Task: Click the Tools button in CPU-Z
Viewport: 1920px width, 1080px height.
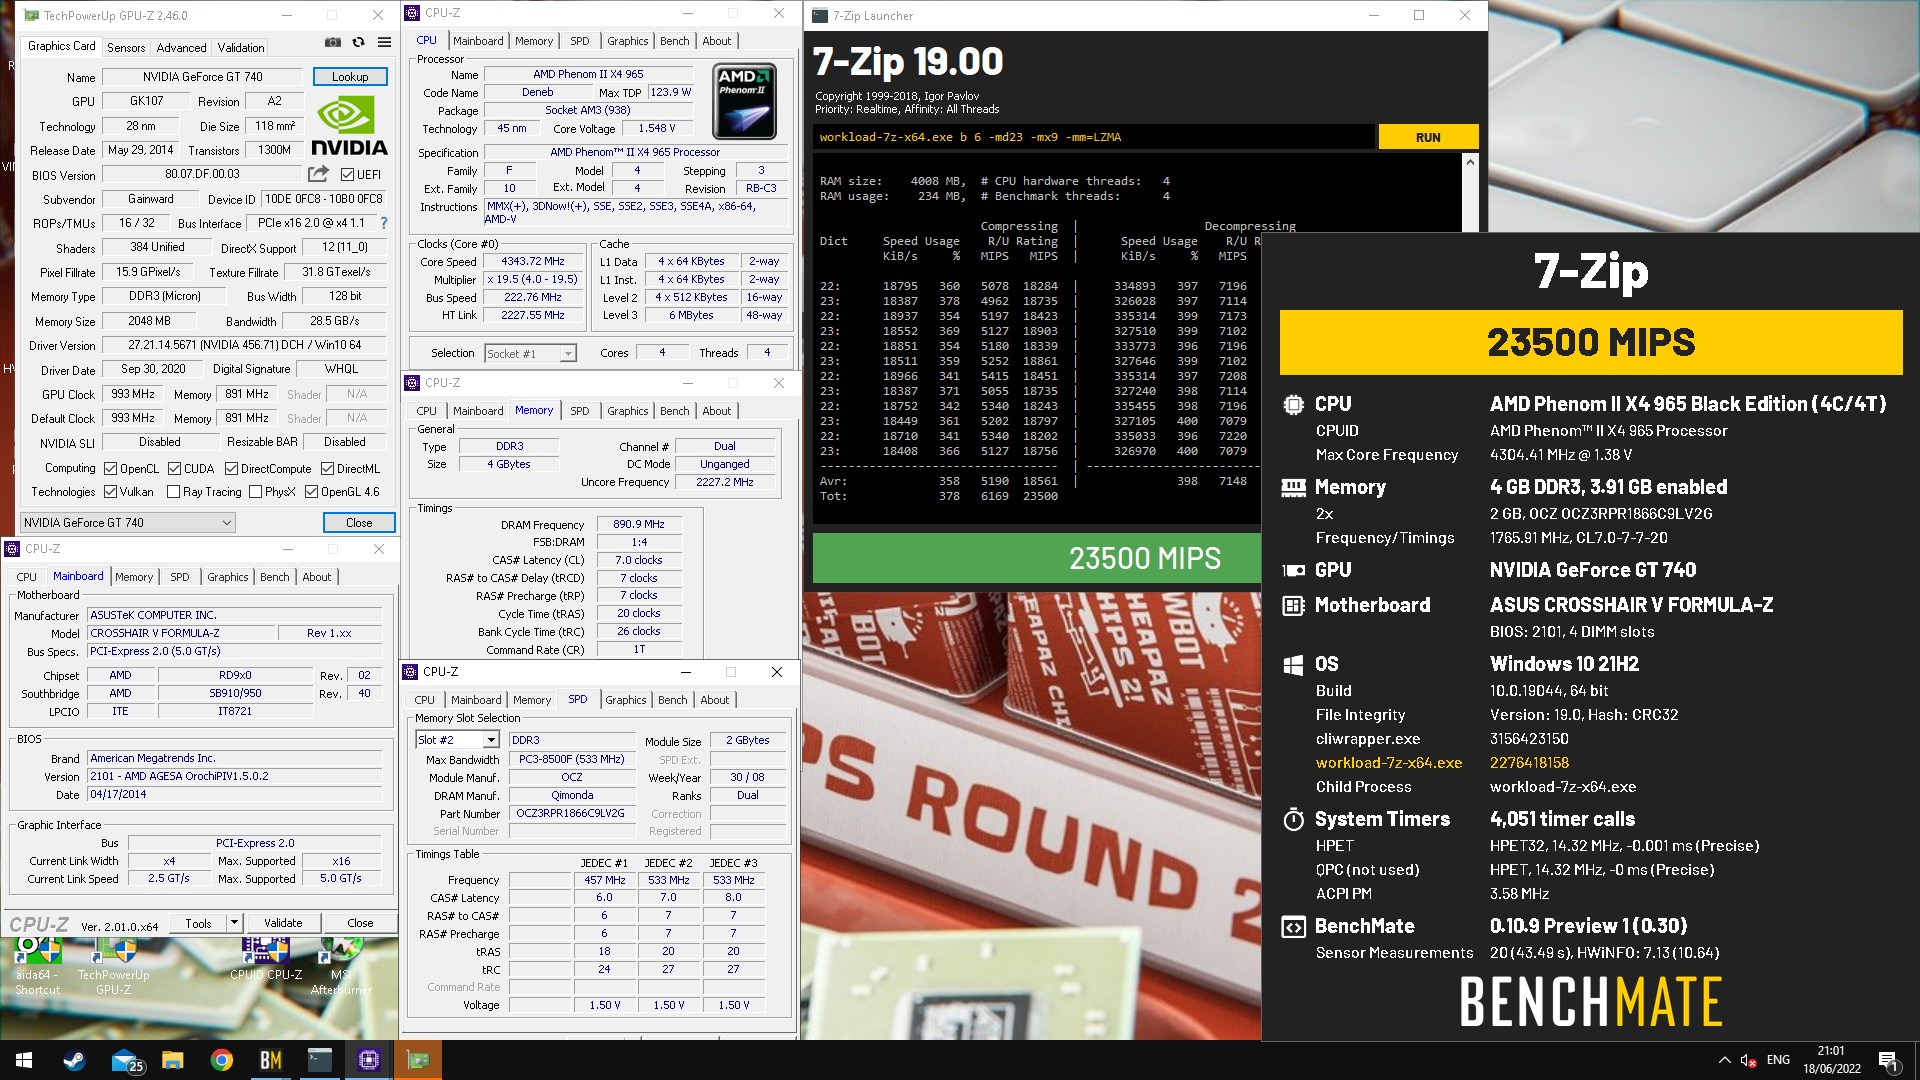Action: click(x=198, y=923)
